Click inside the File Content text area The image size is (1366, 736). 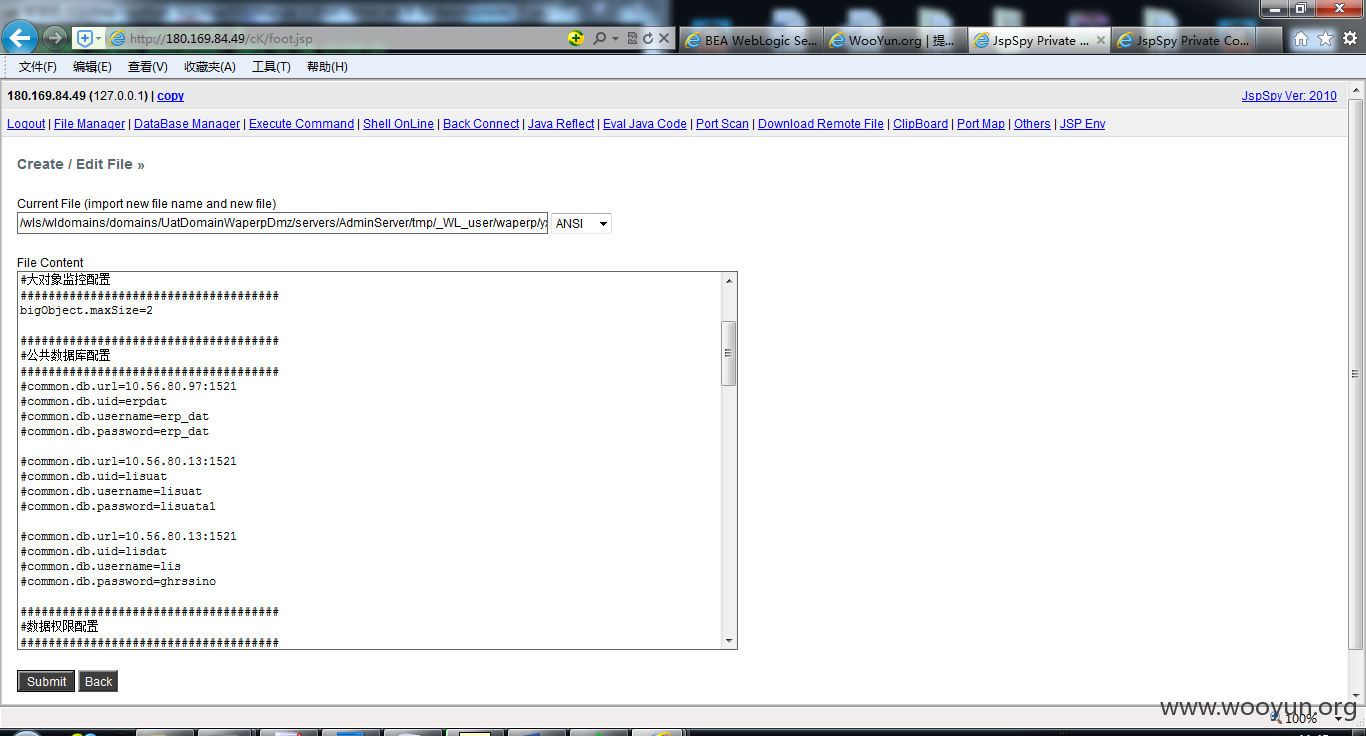(369, 460)
